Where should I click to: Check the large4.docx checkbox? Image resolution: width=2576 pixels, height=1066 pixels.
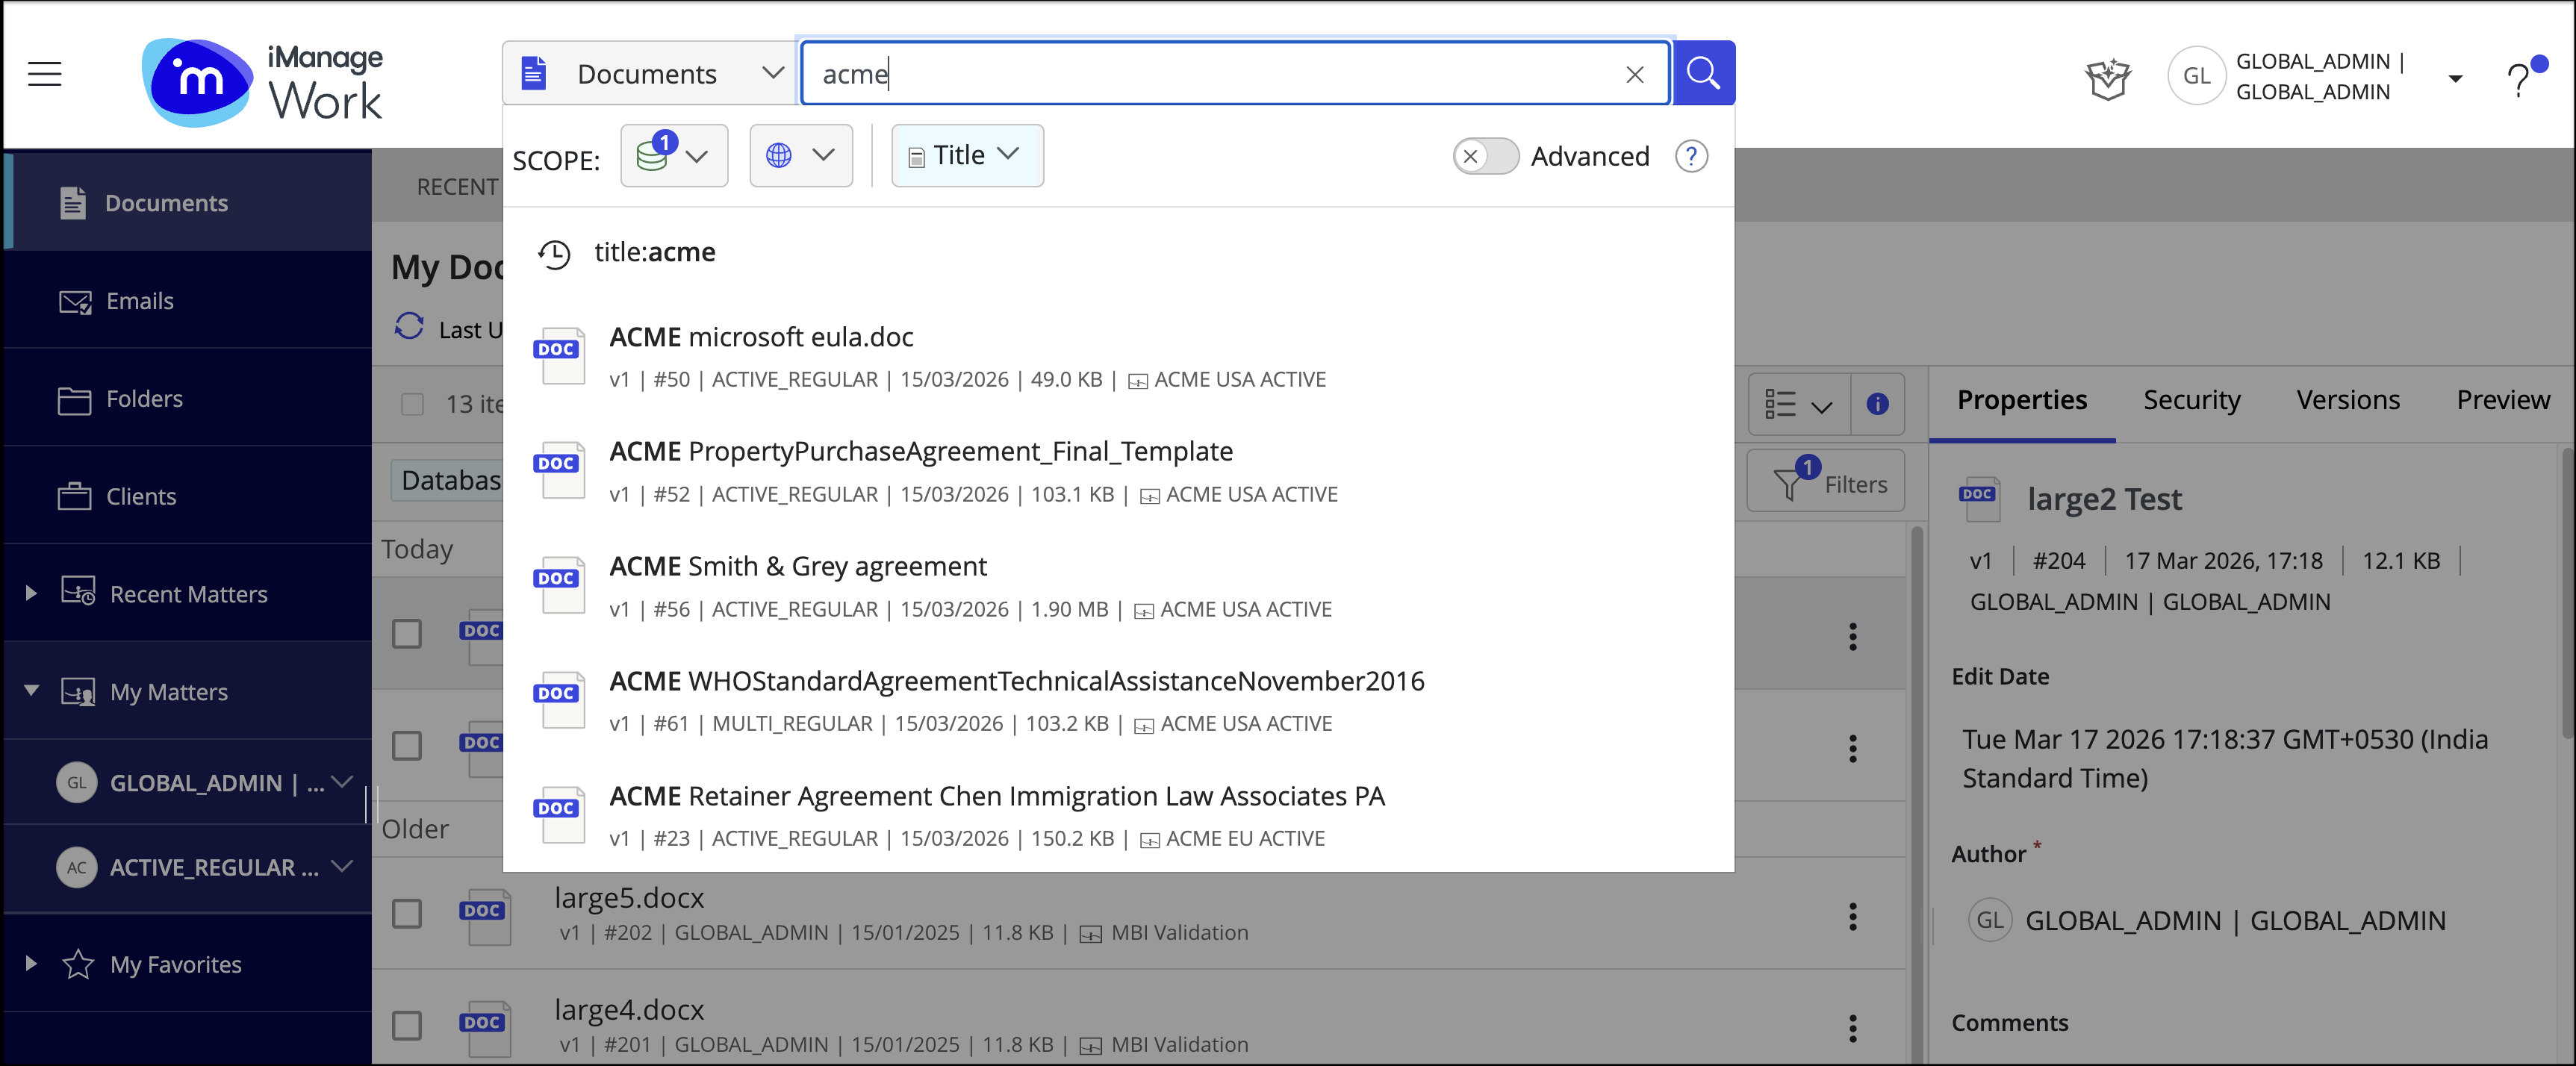tap(407, 1025)
